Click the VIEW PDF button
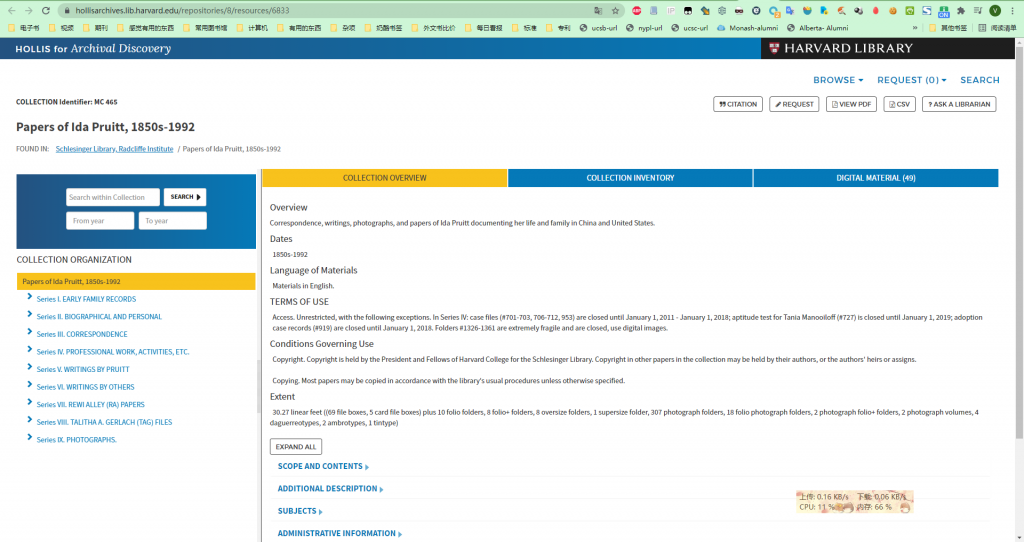 click(852, 104)
